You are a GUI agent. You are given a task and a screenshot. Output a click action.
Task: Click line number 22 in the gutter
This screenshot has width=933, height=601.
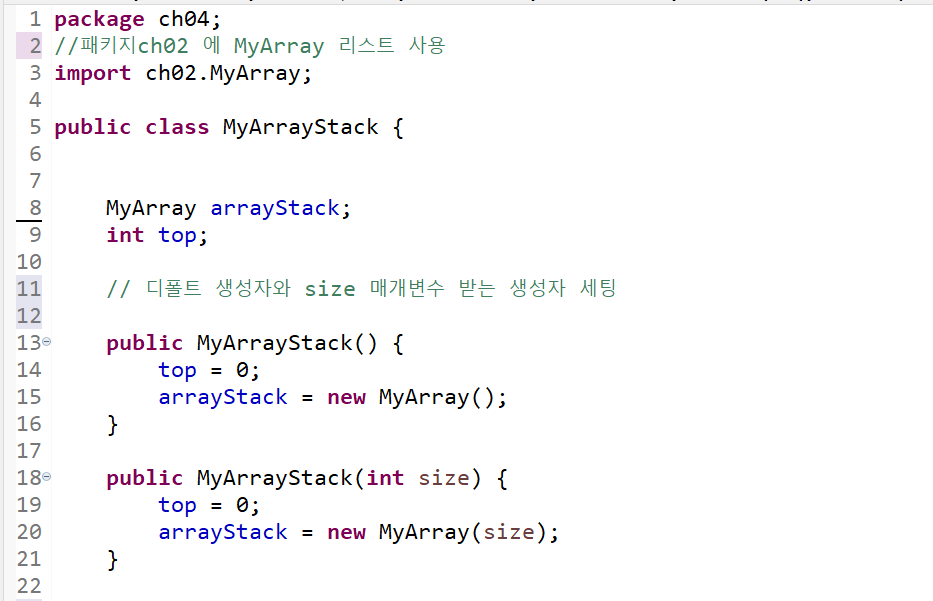(29, 586)
